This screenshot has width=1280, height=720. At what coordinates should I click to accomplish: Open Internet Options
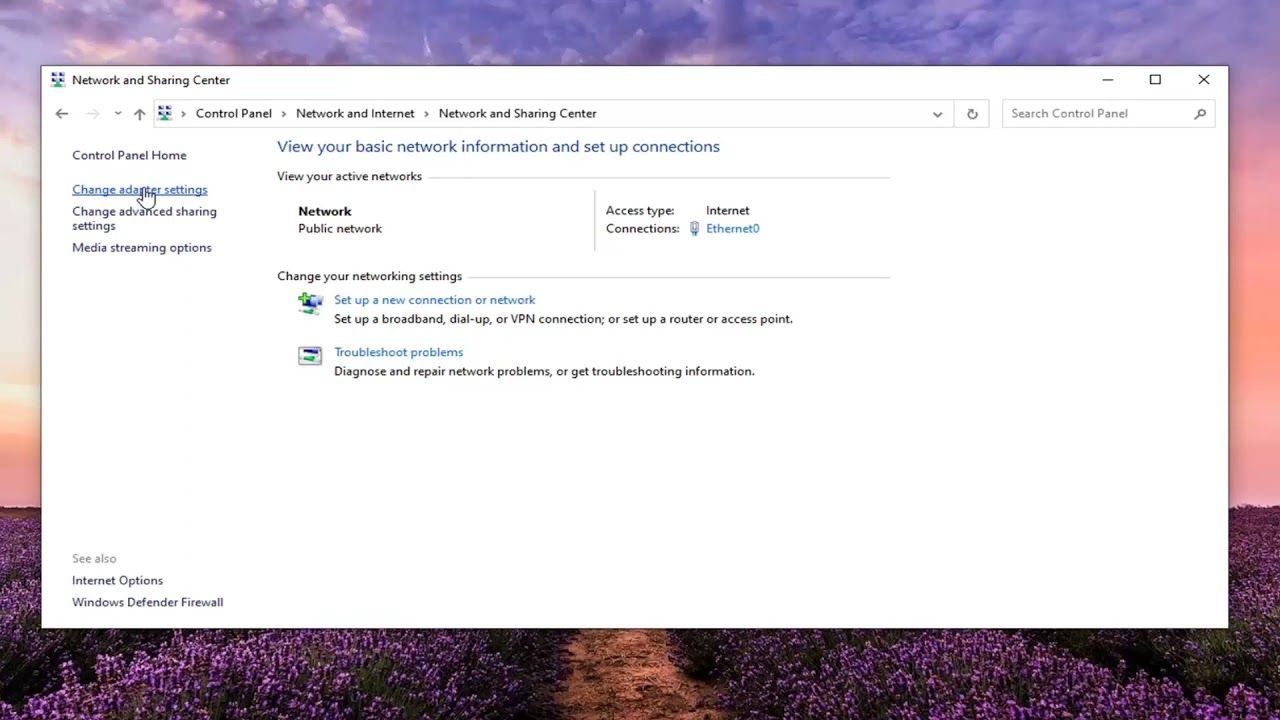[x=117, y=580]
